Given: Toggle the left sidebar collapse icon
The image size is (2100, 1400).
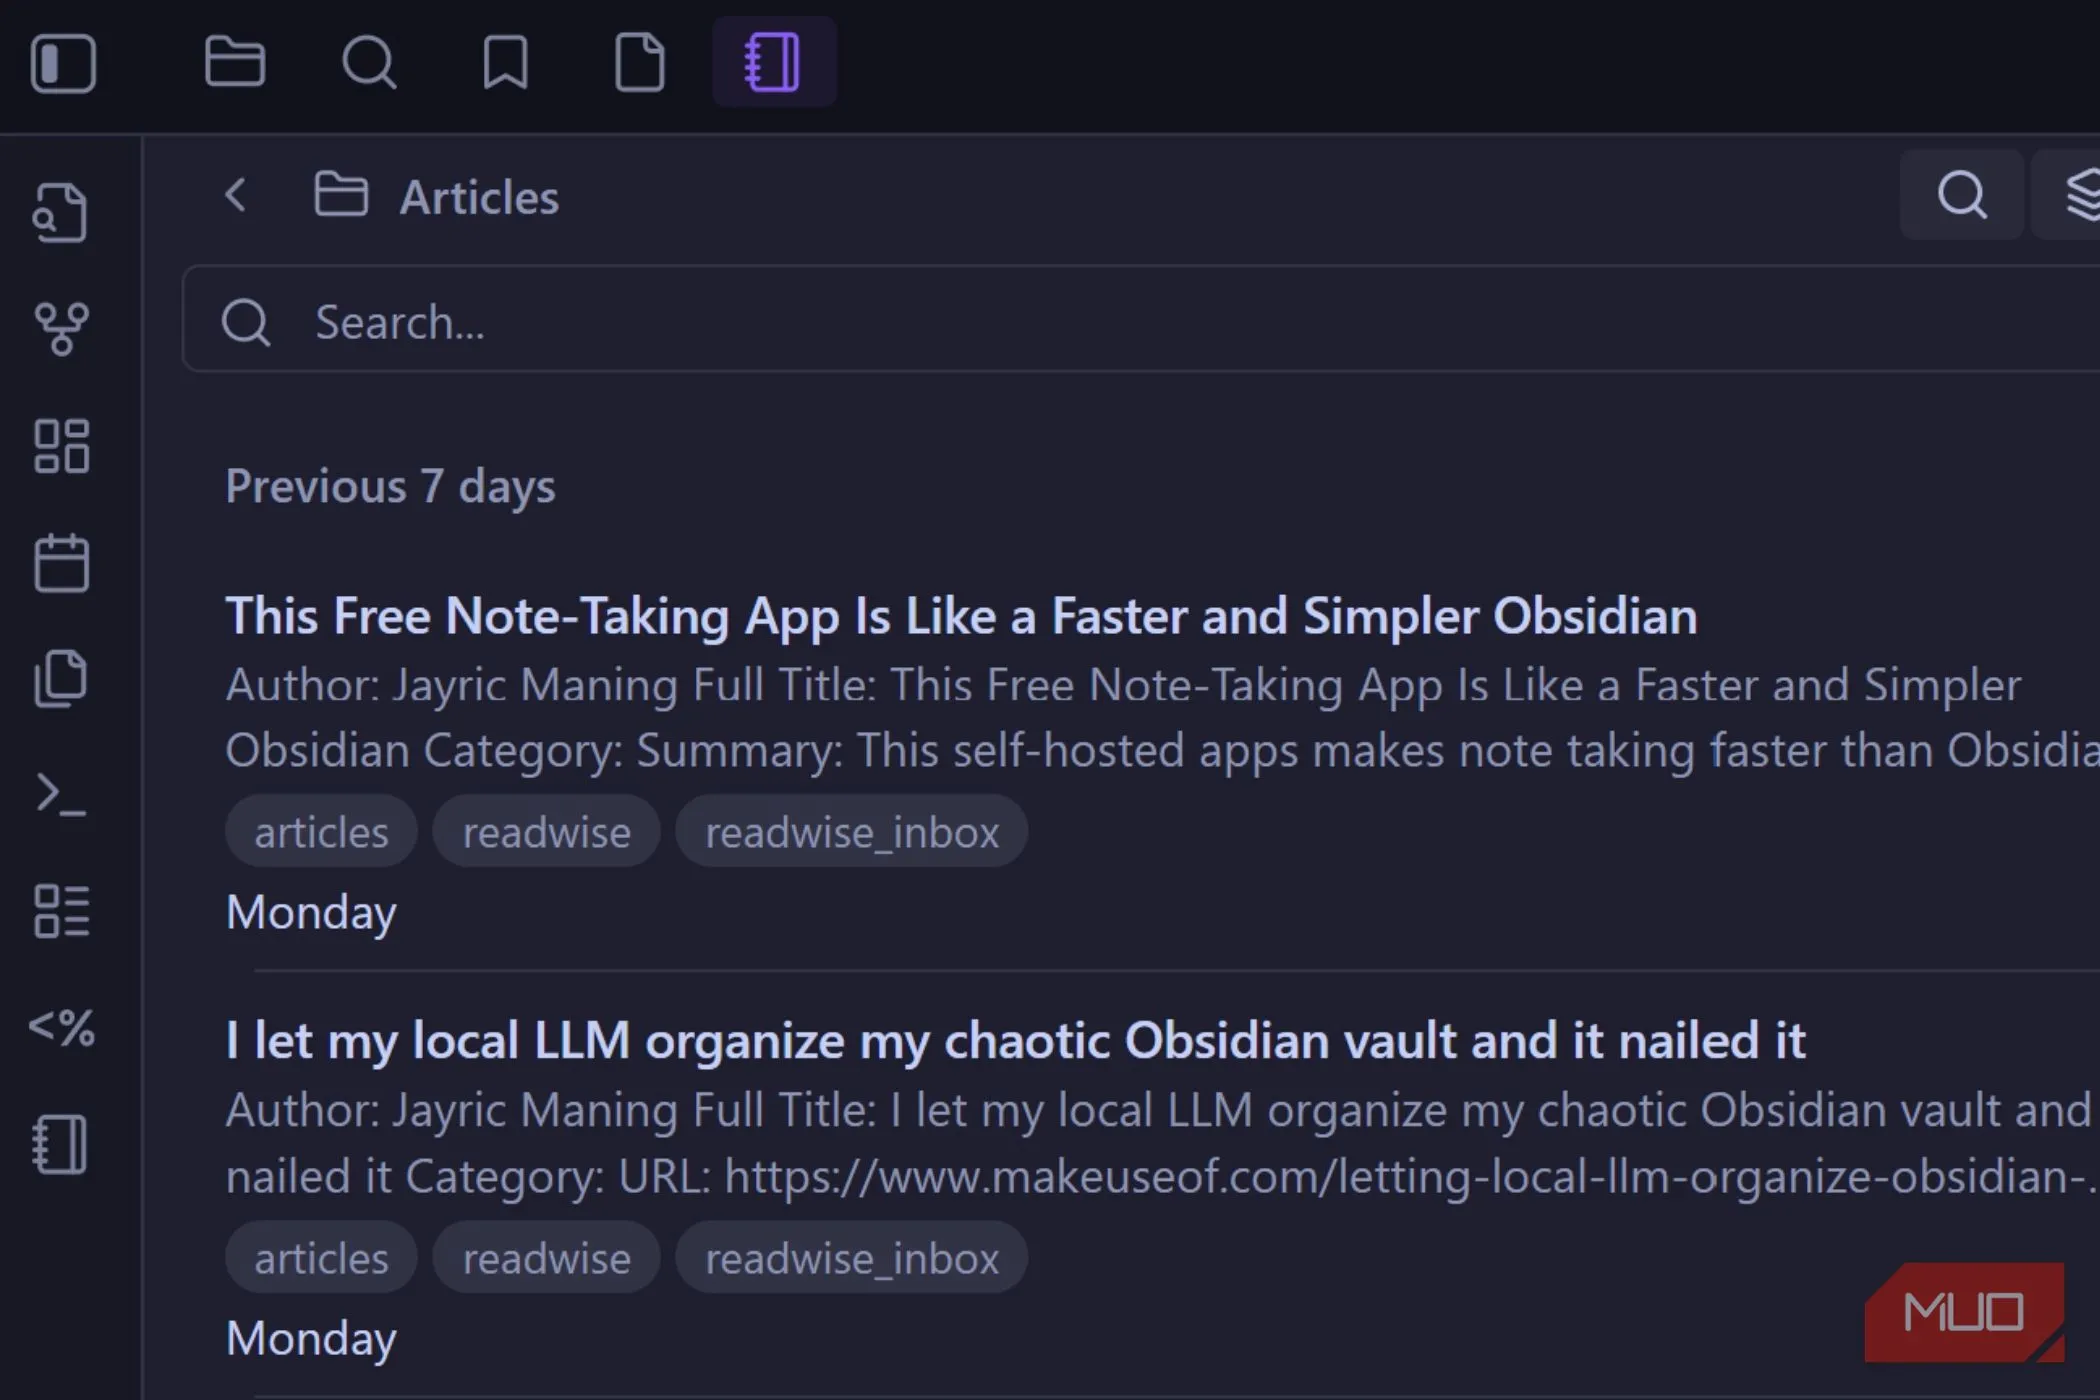Looking at the screenshot, I should click(x=63, y=63).
